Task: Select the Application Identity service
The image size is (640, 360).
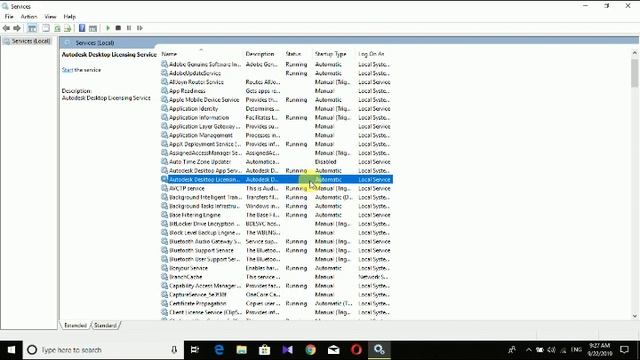Action: click(x=276, y=109)
